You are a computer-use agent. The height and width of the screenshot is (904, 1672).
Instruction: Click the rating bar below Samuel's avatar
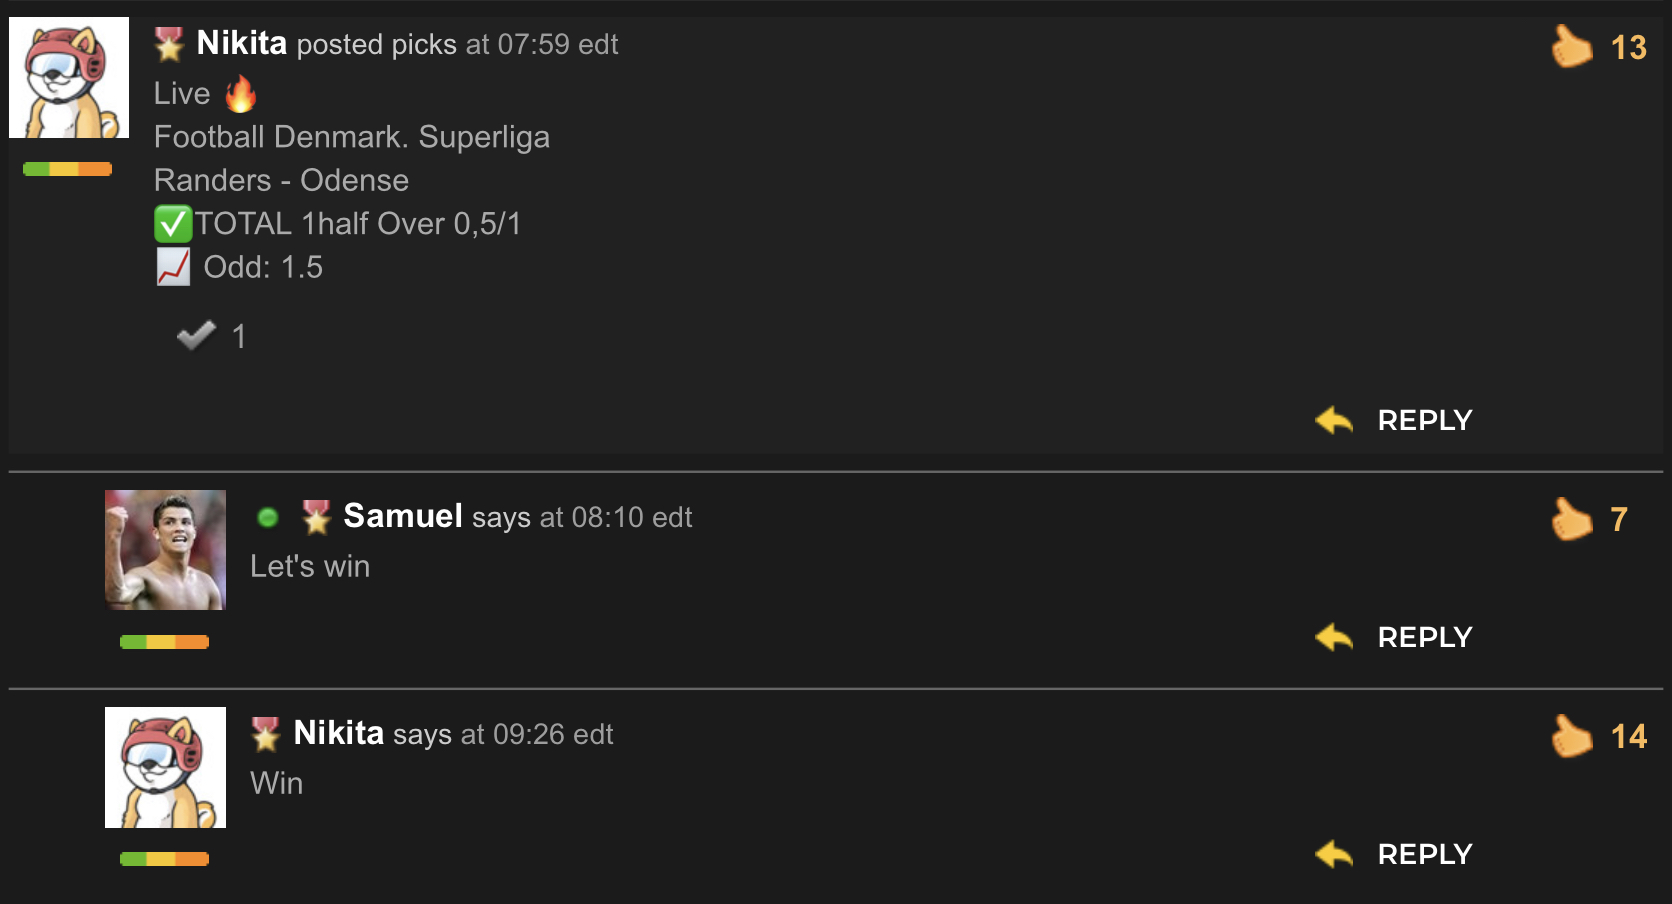coord(164,642)
